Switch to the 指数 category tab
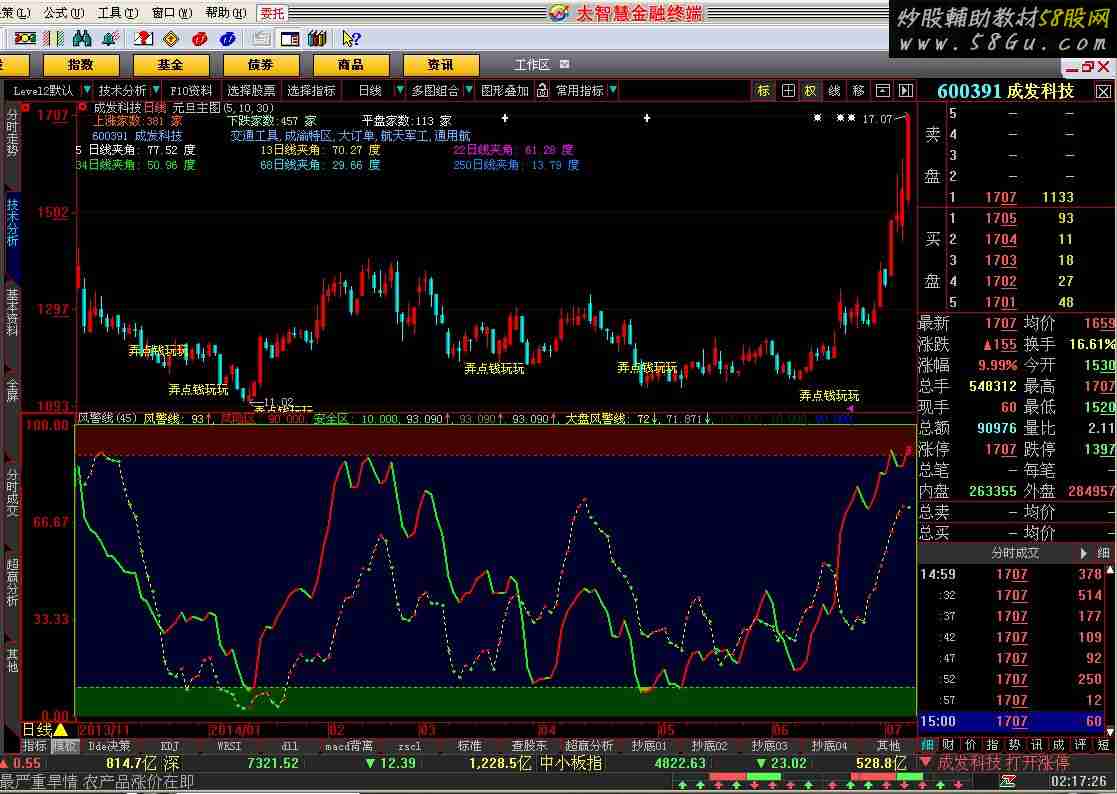The image size is (1117, 794). coord(80,65)
